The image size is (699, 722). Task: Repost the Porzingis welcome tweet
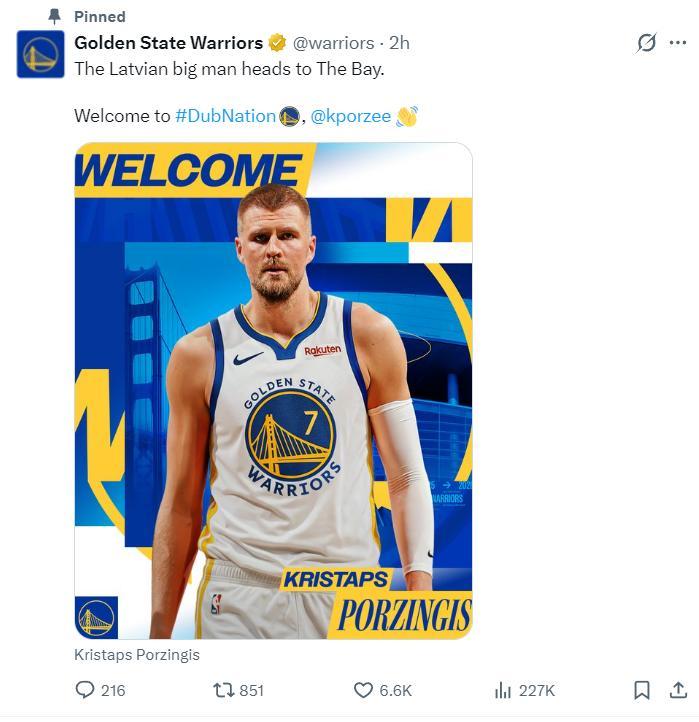224,690
